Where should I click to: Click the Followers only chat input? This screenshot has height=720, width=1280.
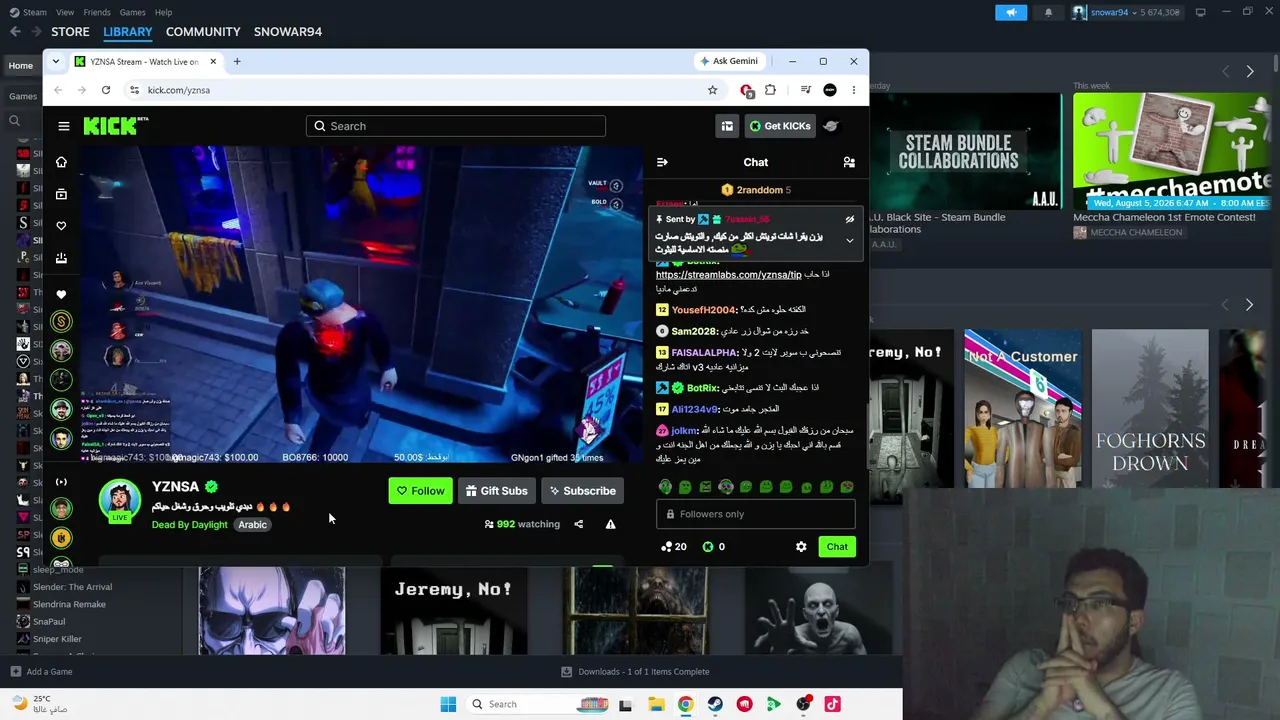[x=756, y=514]
